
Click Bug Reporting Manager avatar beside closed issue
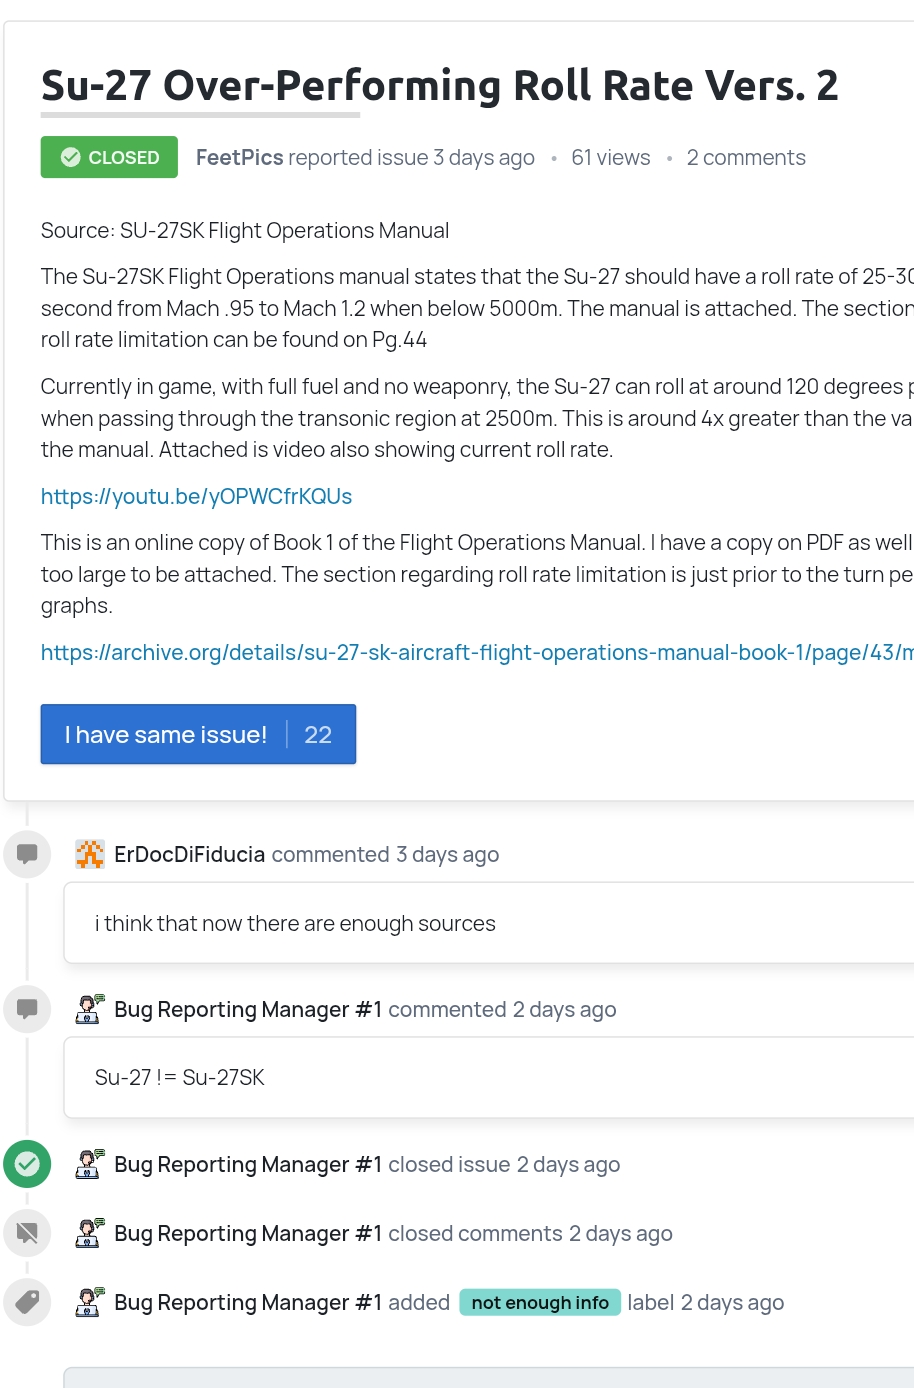[x=90, y=1164]
